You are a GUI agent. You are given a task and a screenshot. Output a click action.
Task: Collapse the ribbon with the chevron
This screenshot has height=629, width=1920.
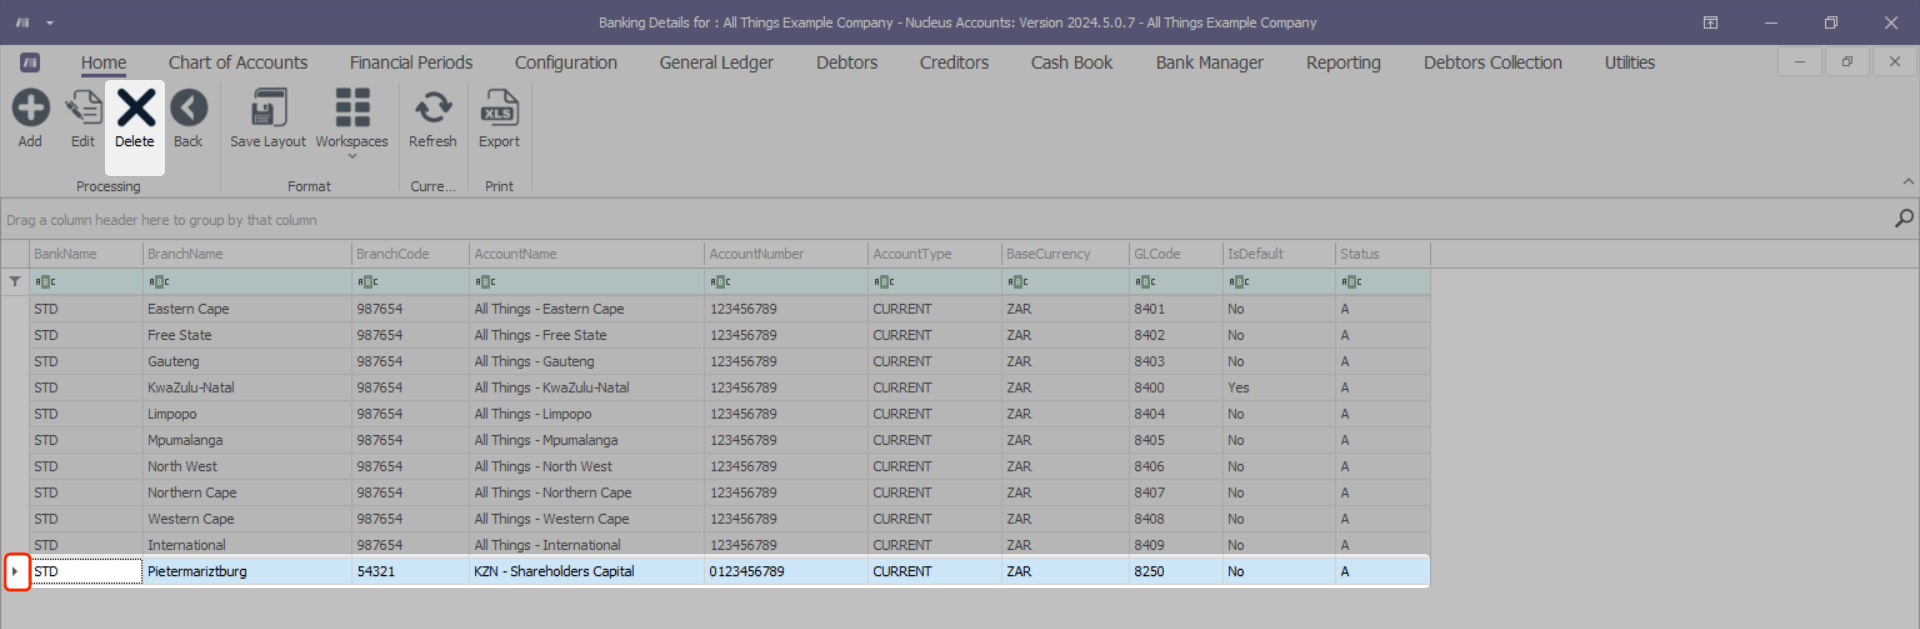click(1908, 182)
